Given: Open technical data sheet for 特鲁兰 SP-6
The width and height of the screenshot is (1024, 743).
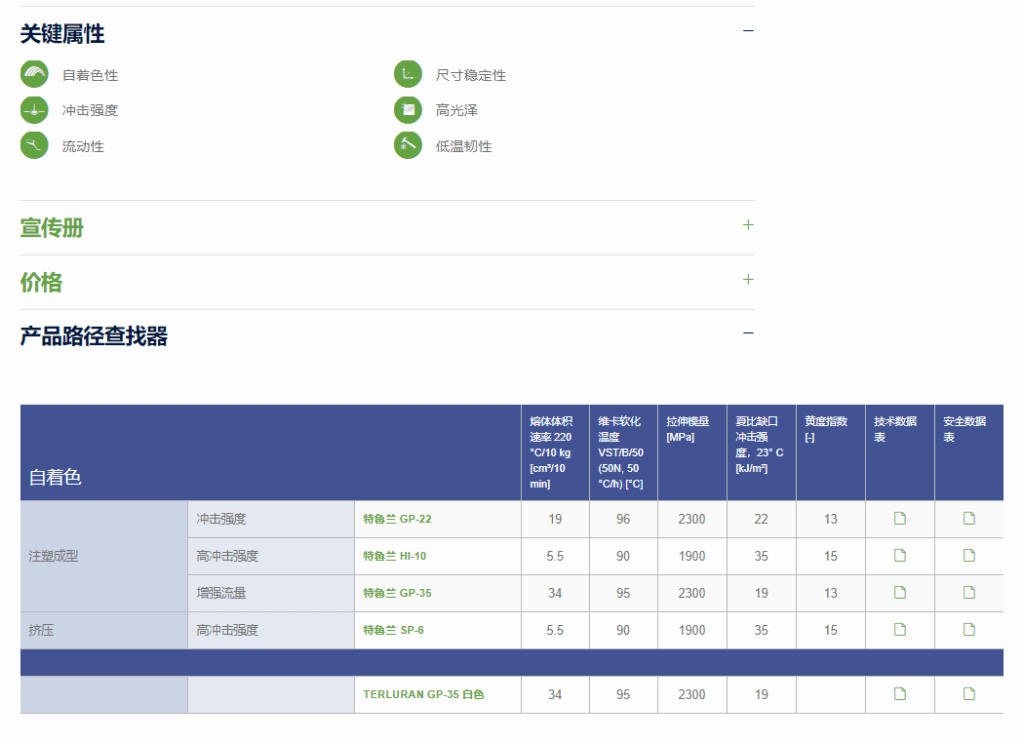Looking at the screenshot, I should click(x=900, y=630).
